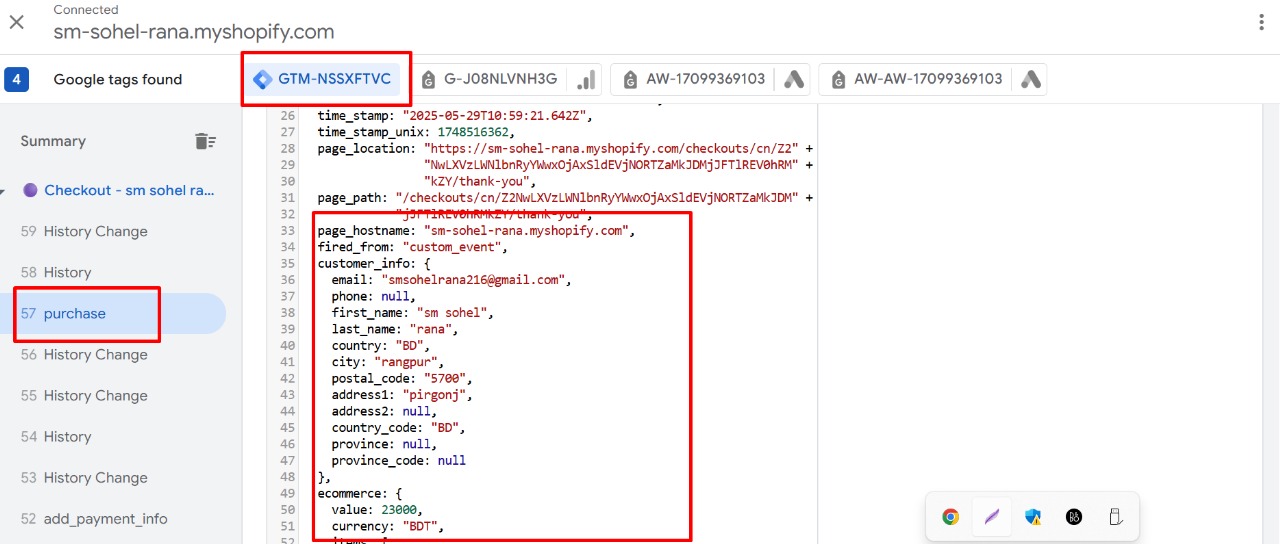This screenshot has width=1280, height=544.
Task: Click the Tag Manager diamond icon
Action: (263, 79)
